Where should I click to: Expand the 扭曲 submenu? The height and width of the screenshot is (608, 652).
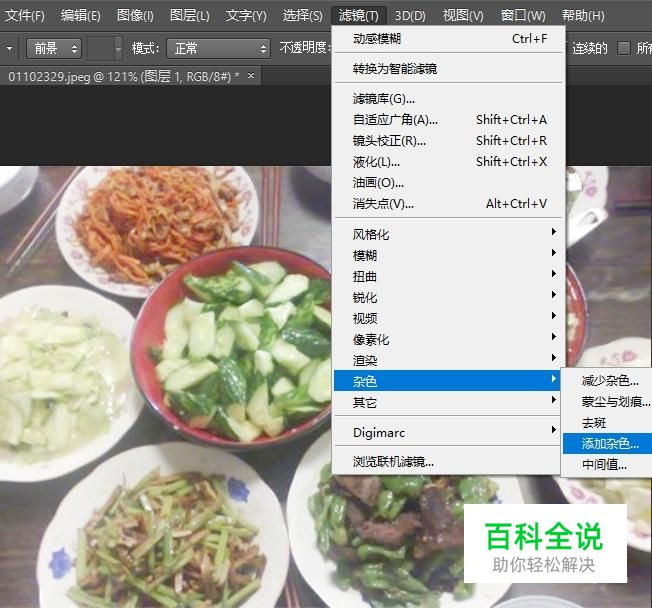pyautogui.click(x=448, y=277)
